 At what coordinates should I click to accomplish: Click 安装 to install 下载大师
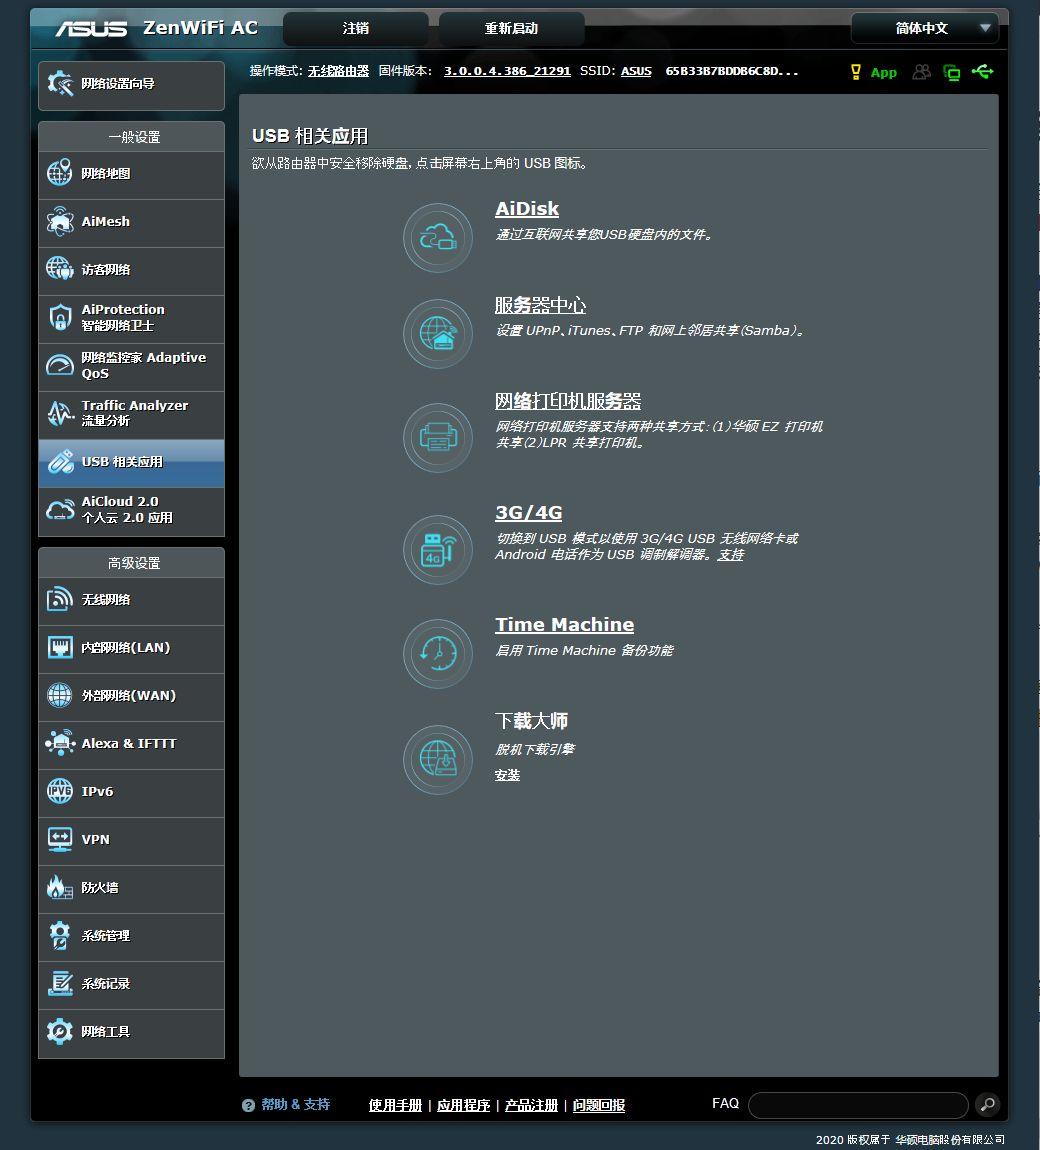coord(507,775)
